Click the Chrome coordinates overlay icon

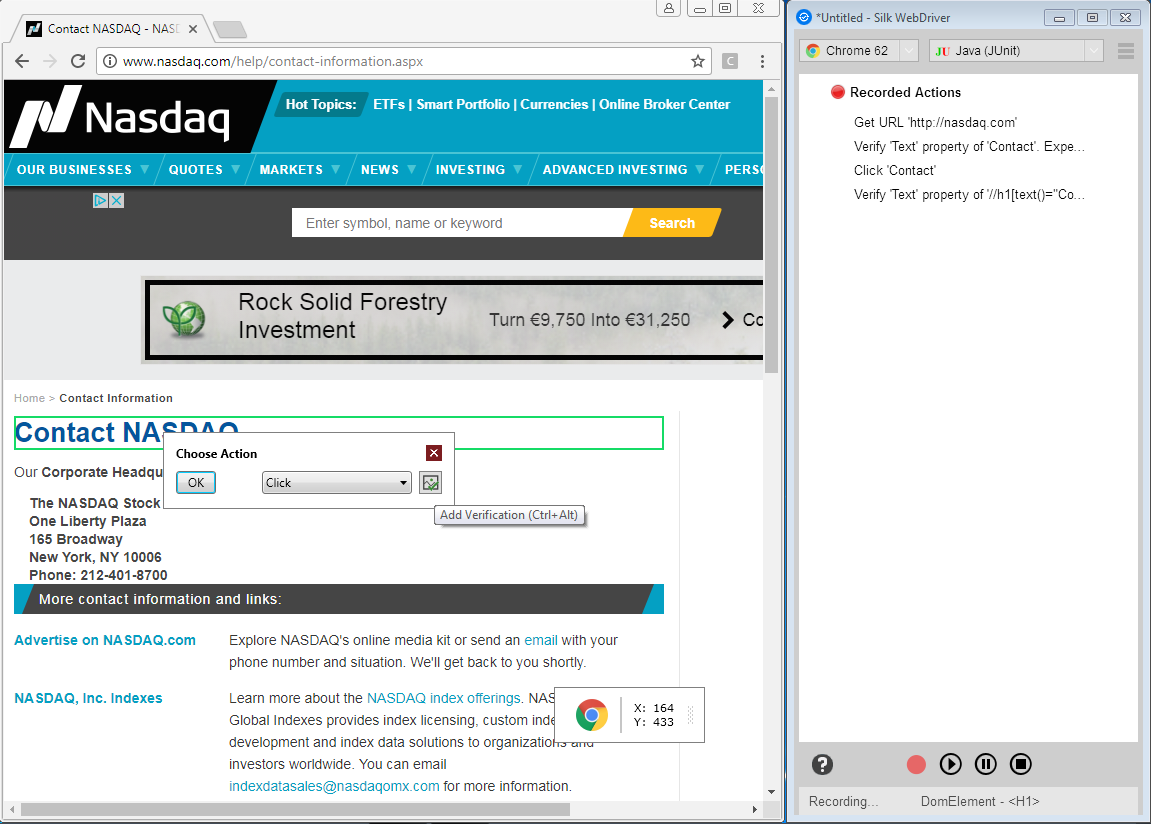coord(592,715)
